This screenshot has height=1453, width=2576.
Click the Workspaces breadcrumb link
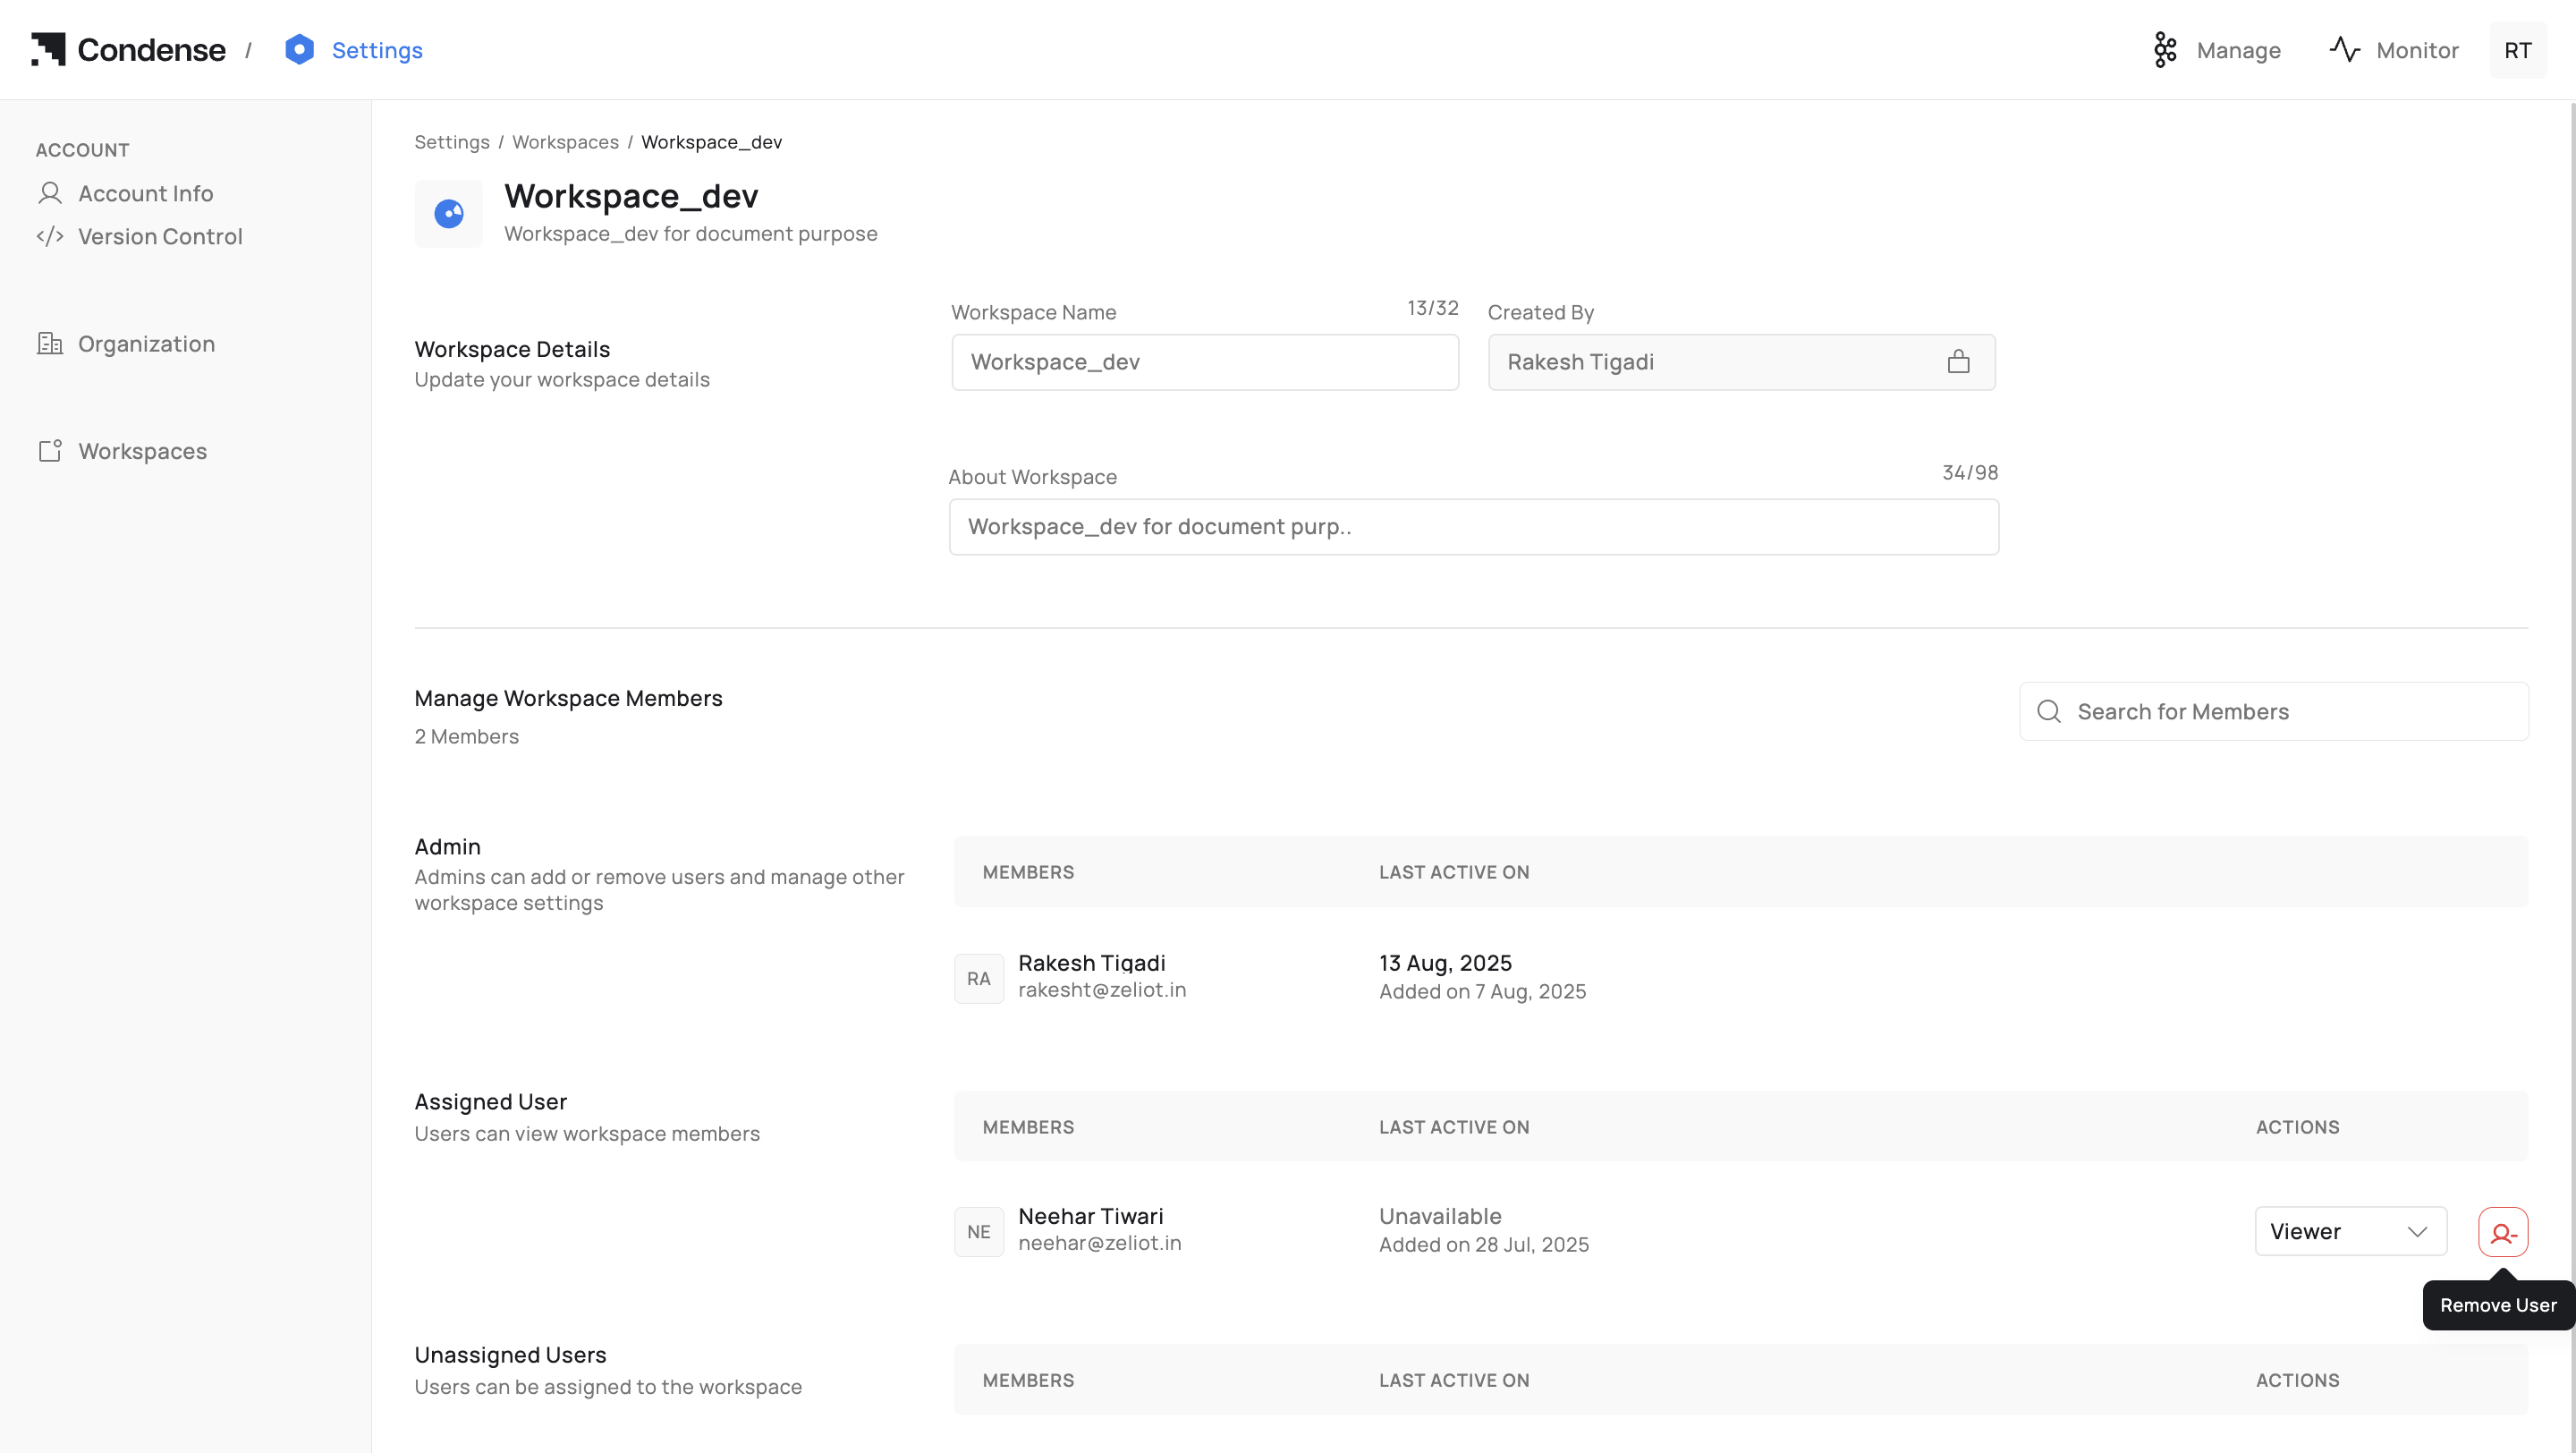[565, 142]
